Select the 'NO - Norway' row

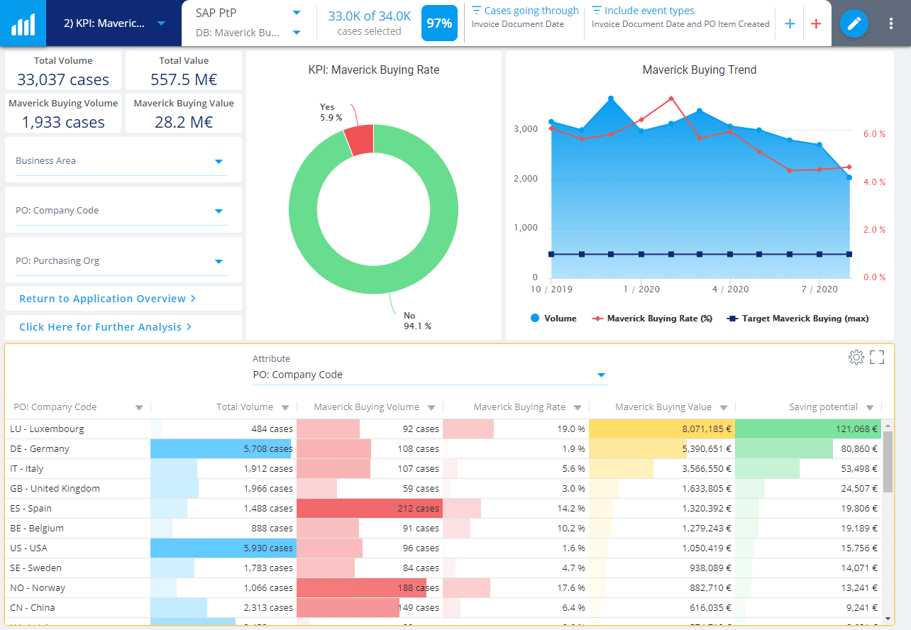pos(443,588)
